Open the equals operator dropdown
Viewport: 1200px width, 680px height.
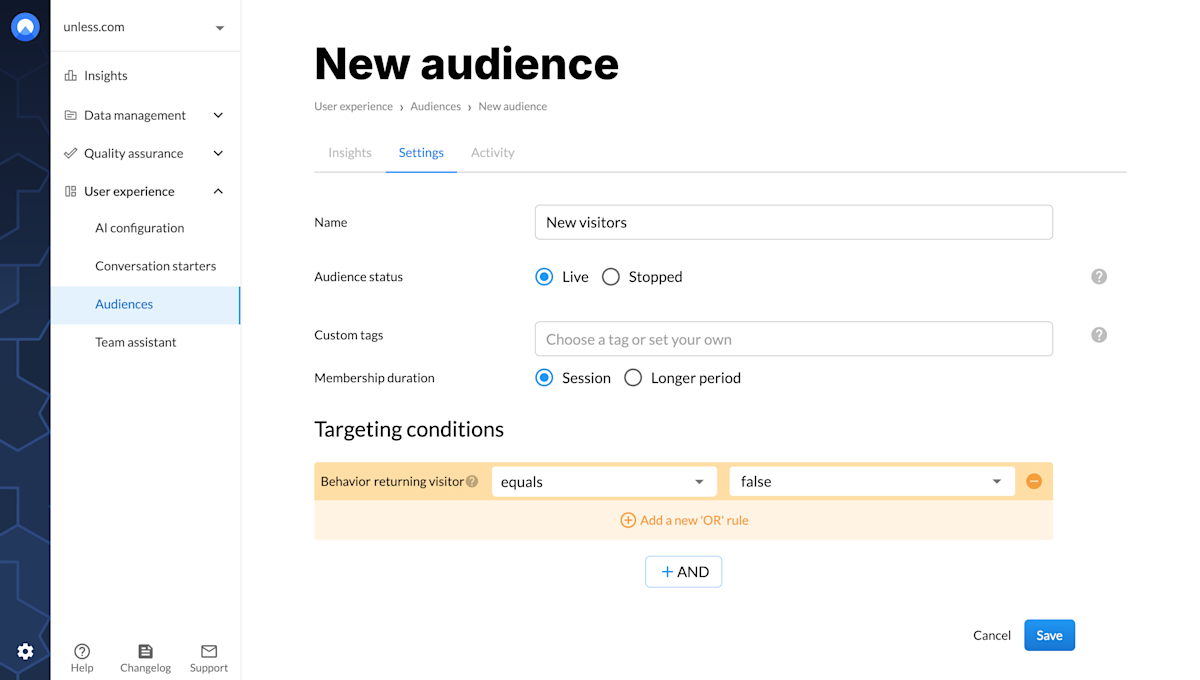point(604,482)
